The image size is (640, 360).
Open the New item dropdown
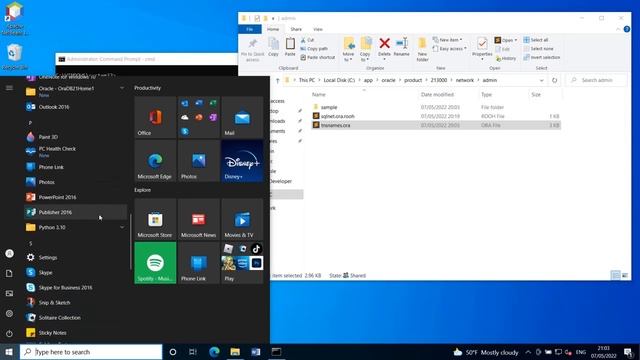(x=447, y=40)
